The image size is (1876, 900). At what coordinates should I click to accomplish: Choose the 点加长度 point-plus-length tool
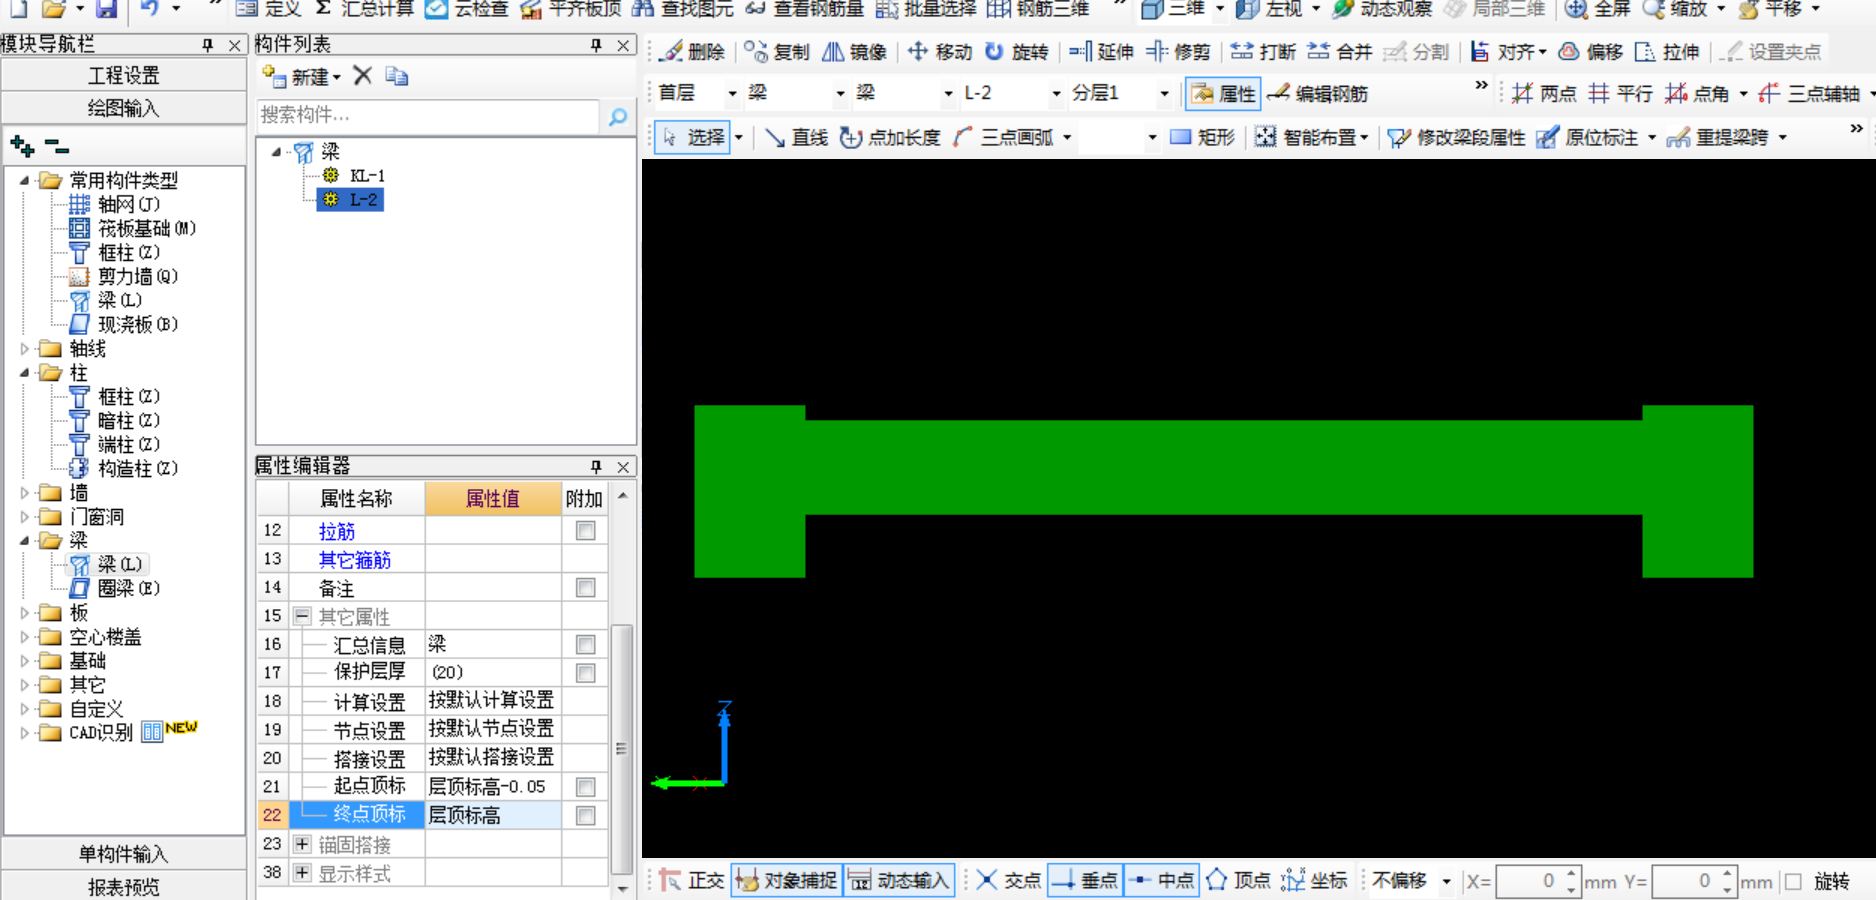[x=891, y=137]
